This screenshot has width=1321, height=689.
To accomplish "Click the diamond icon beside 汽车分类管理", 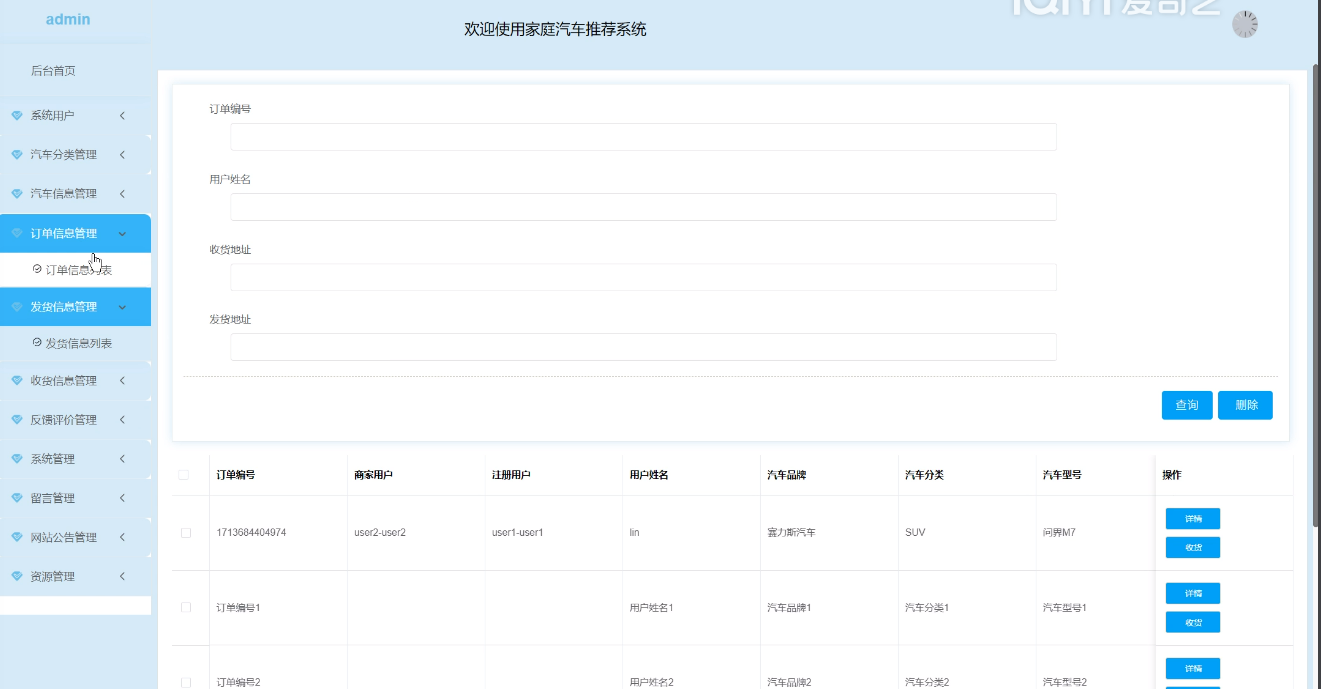I will pos(16,155).
